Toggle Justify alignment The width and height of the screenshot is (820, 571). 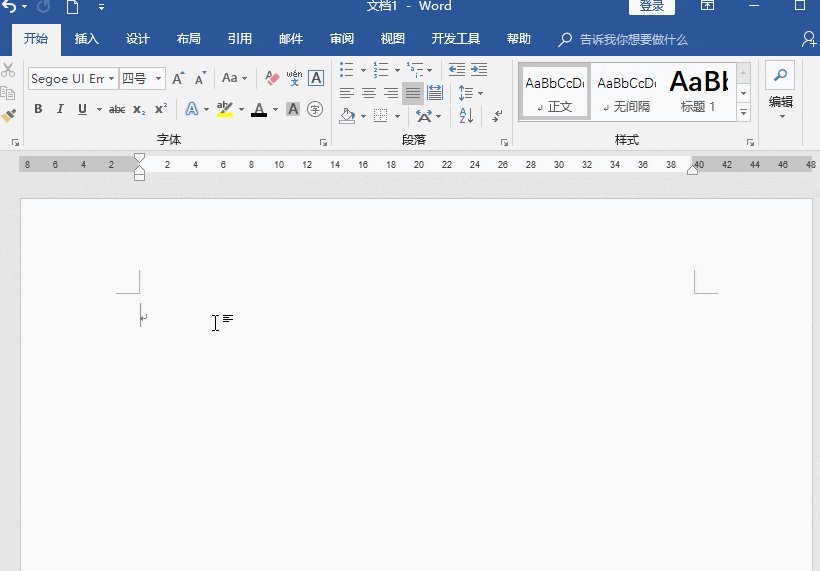coord(413,93)
